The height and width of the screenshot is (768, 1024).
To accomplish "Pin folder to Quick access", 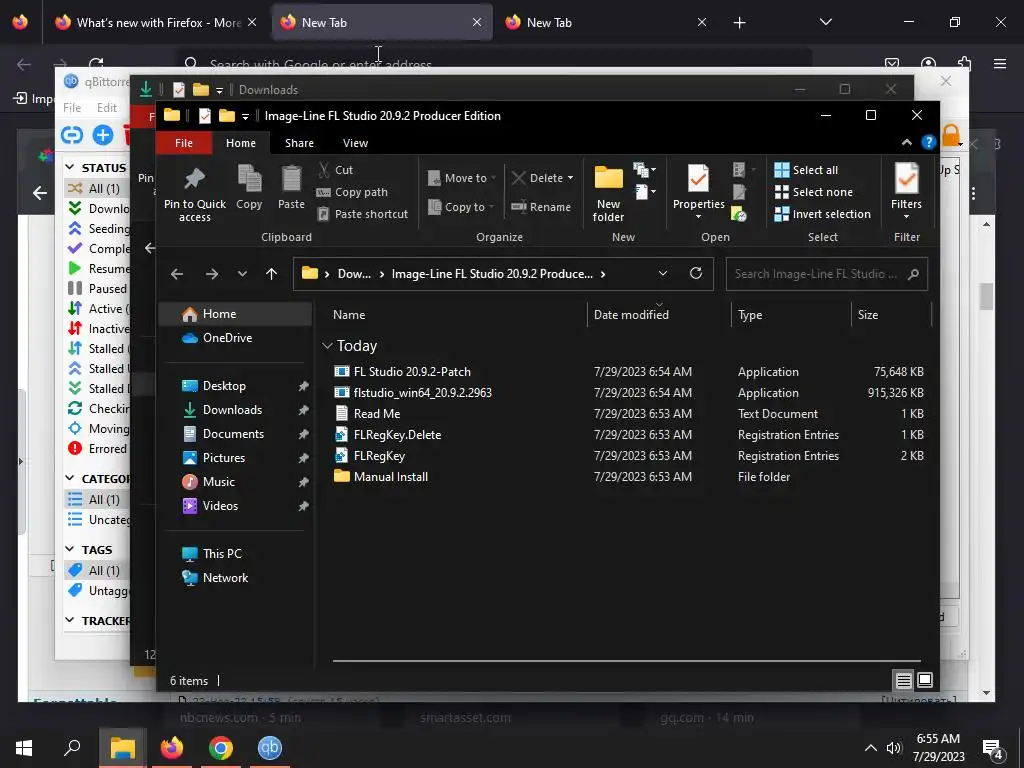I will (195, 193).
